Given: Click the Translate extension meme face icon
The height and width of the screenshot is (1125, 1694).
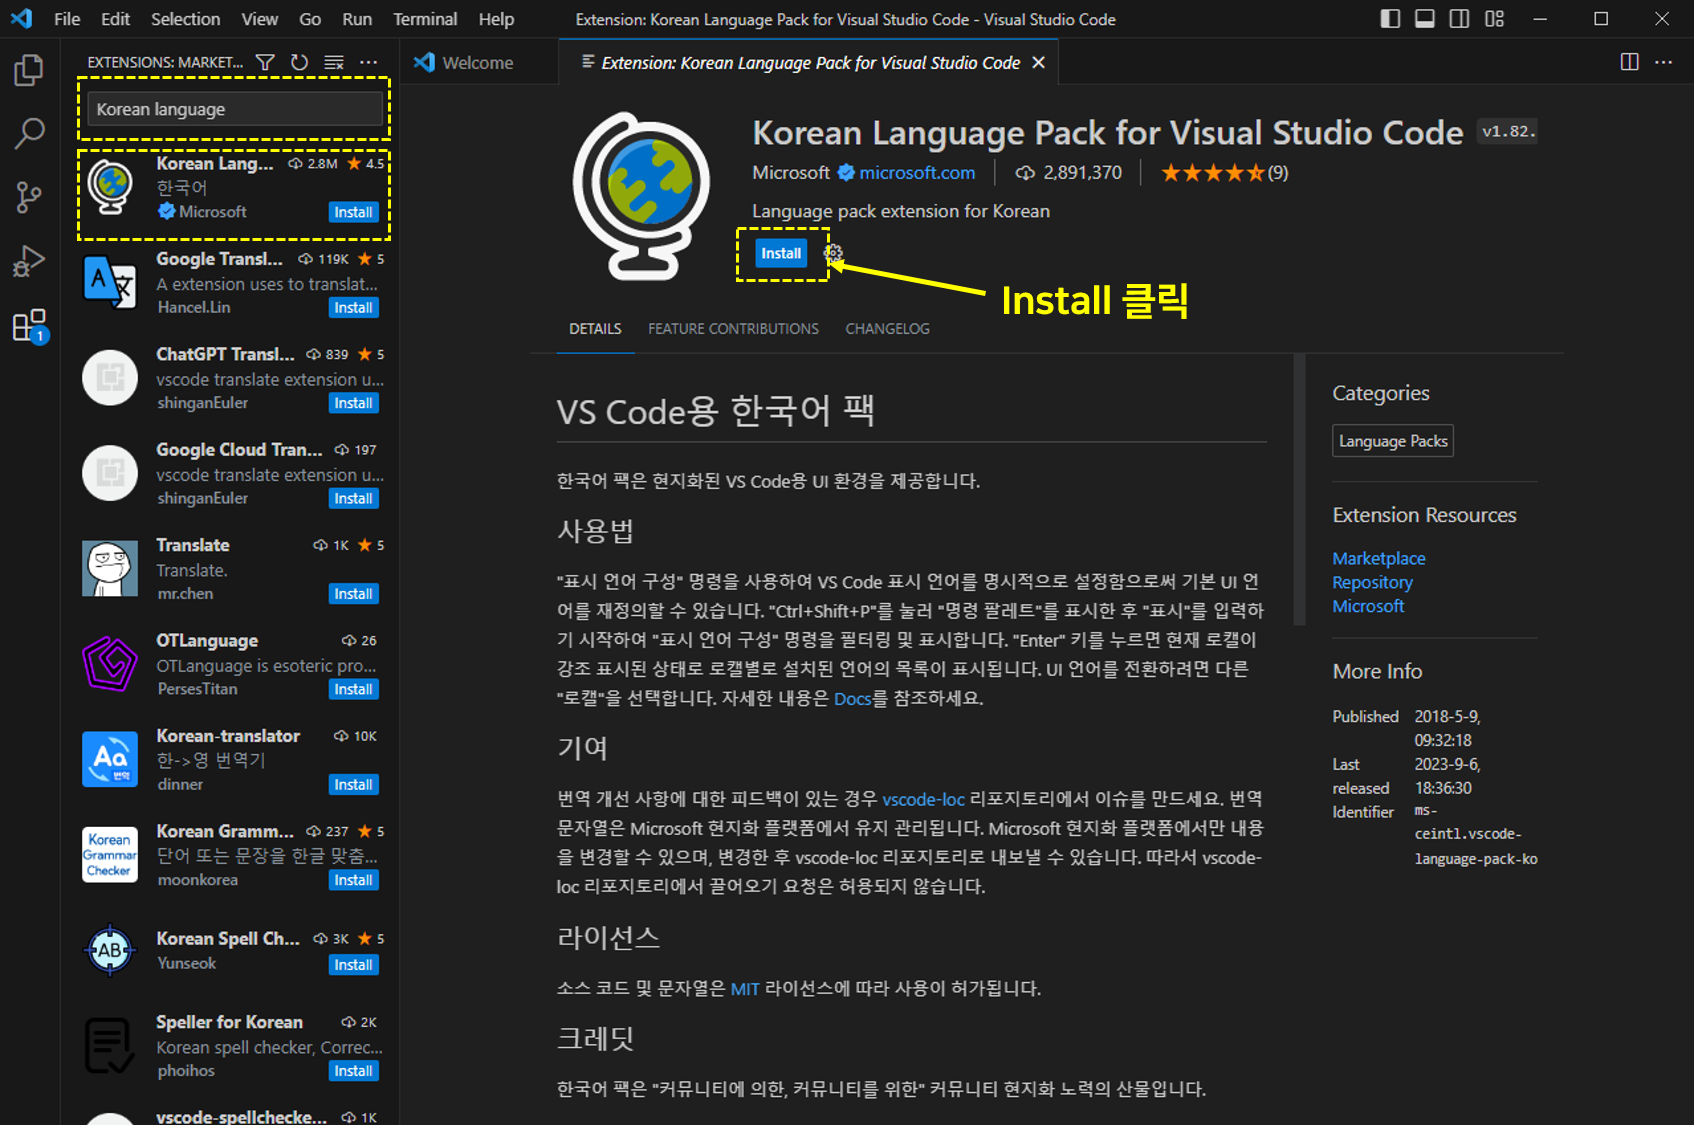Looking at the screenshot, I should [x=110, y=569].
